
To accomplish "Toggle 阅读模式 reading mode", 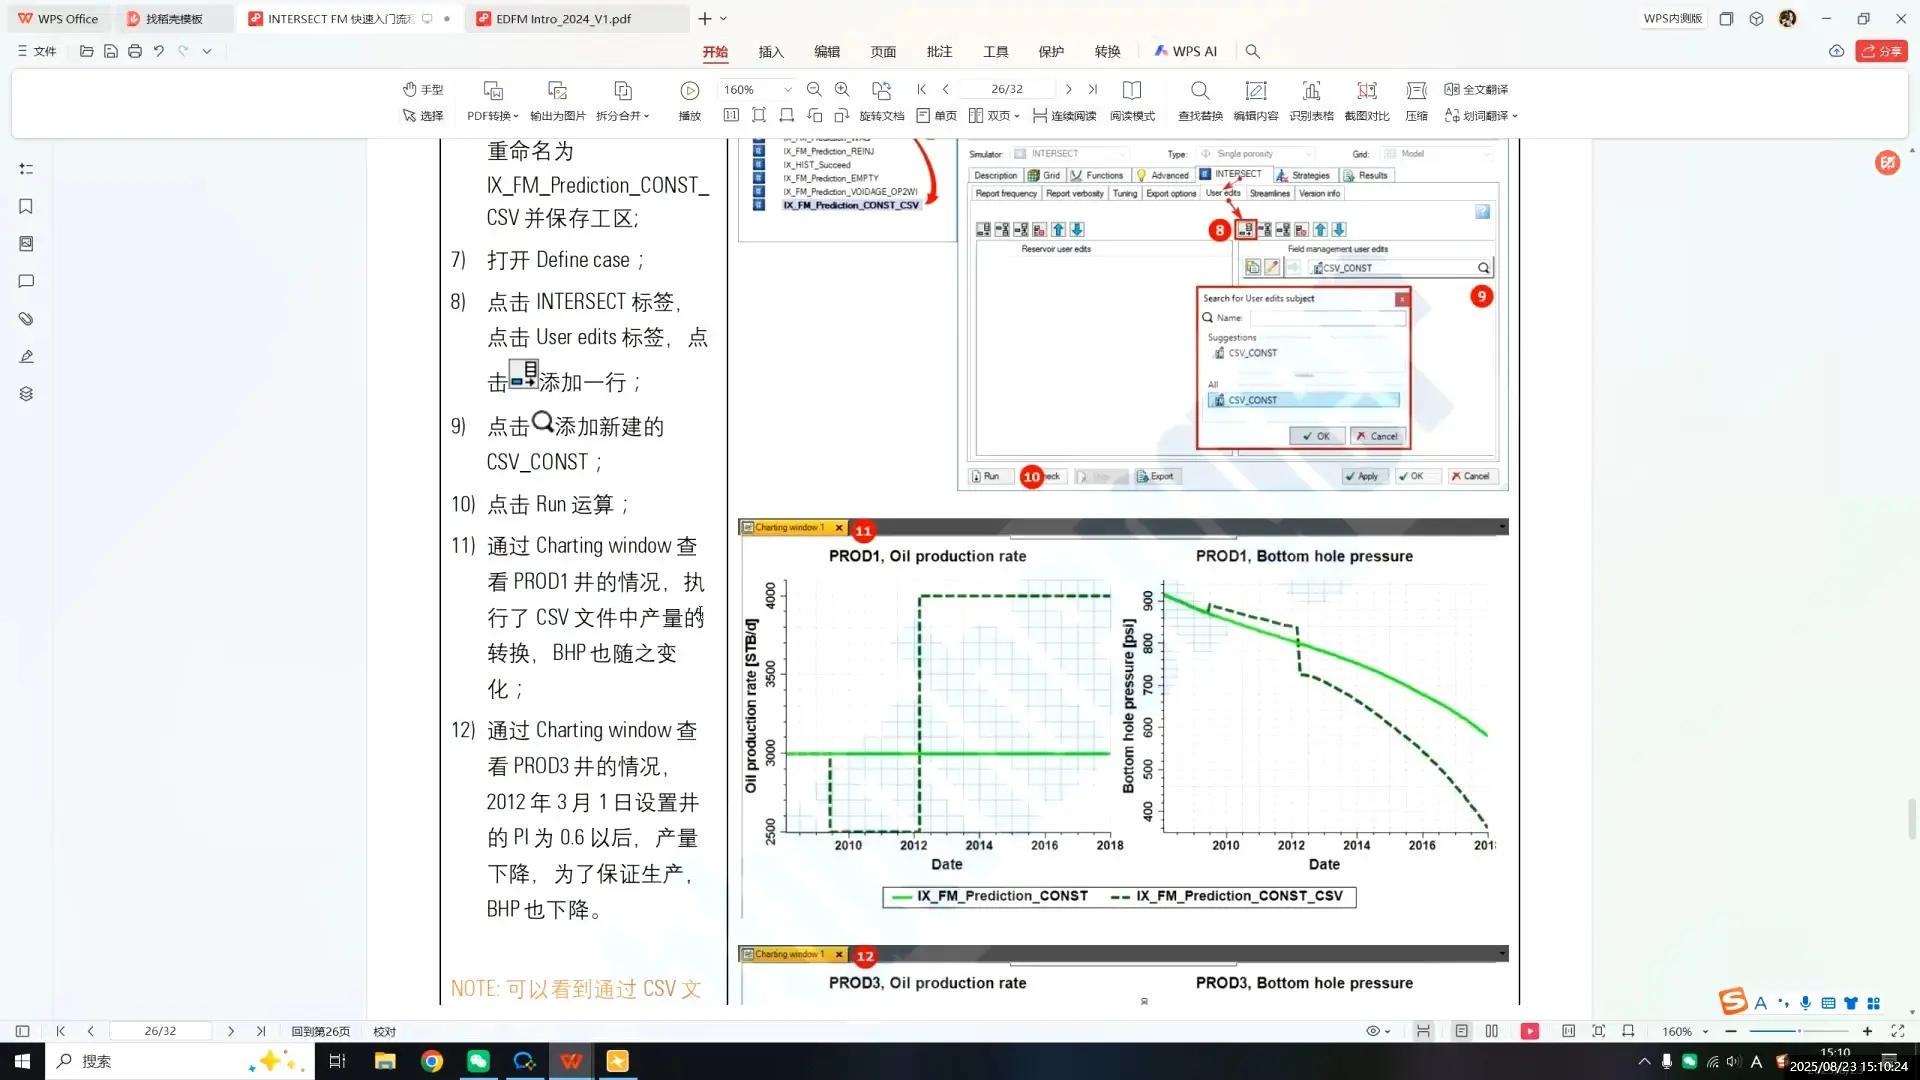I will click(x=1132, y=102).
